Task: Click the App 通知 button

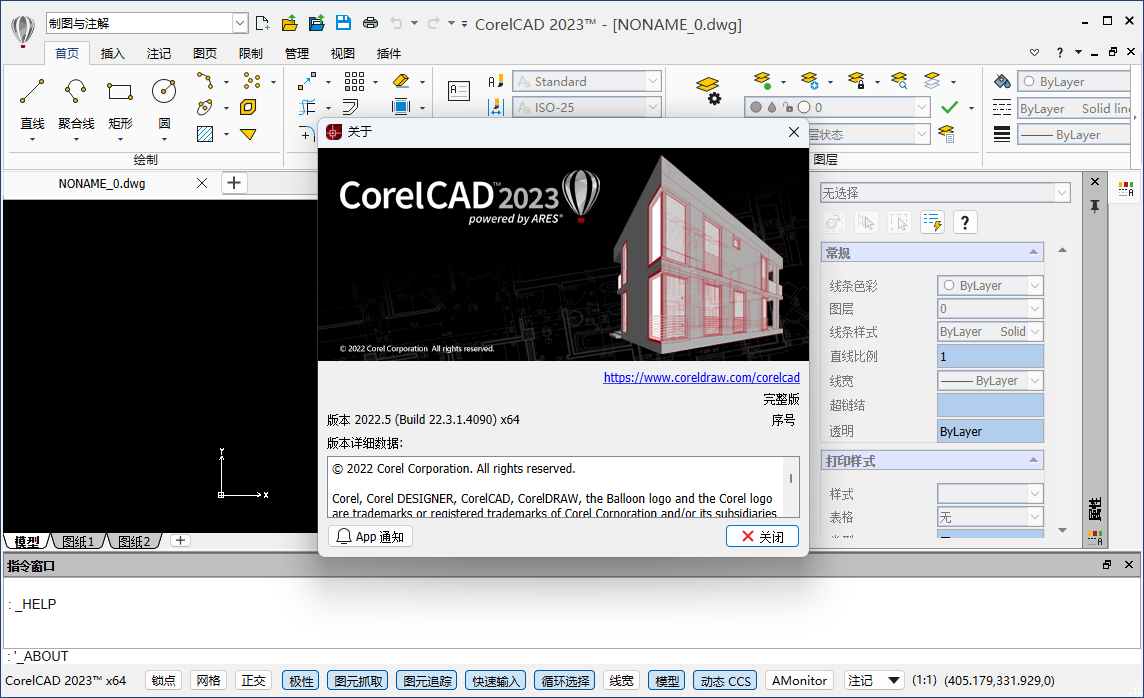Action: point(371,536)
